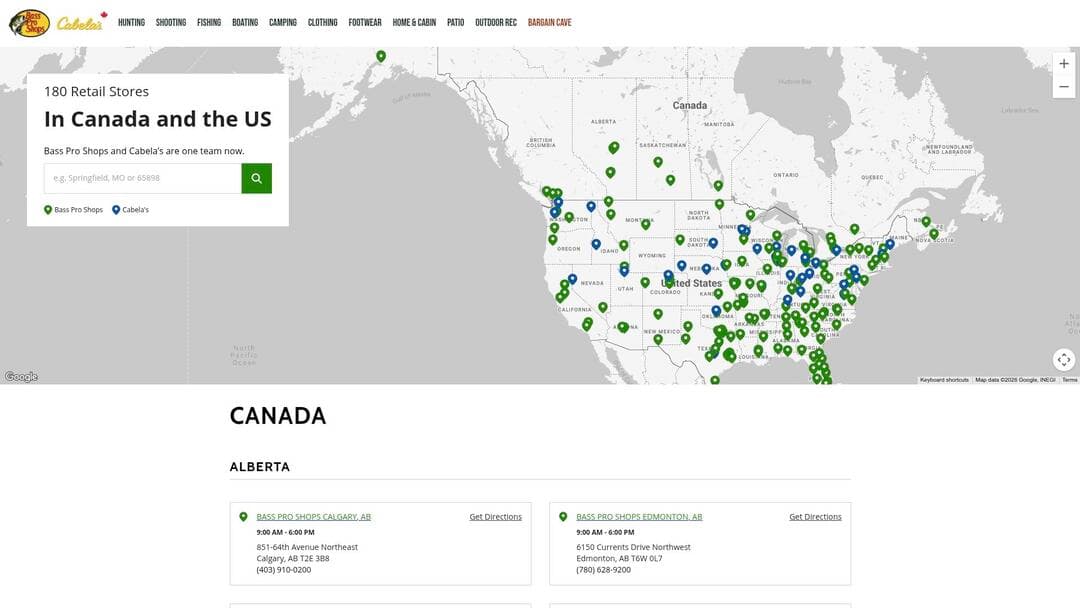Click the green search magnifying glass button

click(256, 178)
